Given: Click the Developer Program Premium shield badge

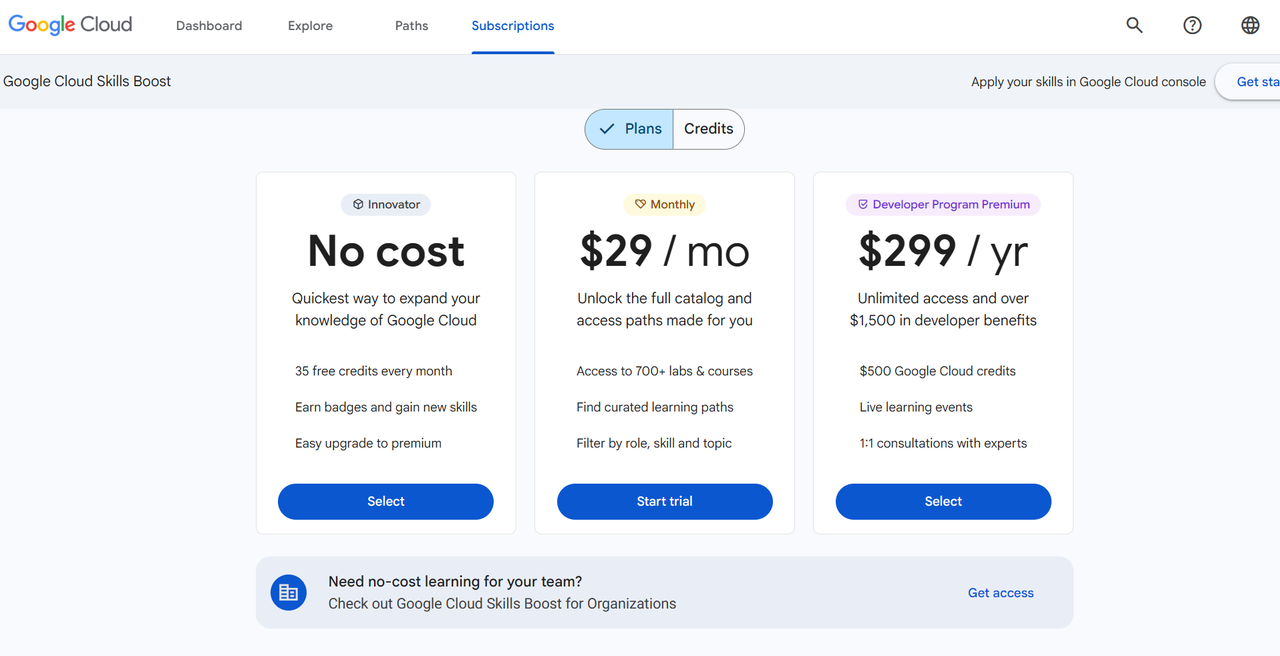Looking at the screenshot, I should [x=943, y=204].
